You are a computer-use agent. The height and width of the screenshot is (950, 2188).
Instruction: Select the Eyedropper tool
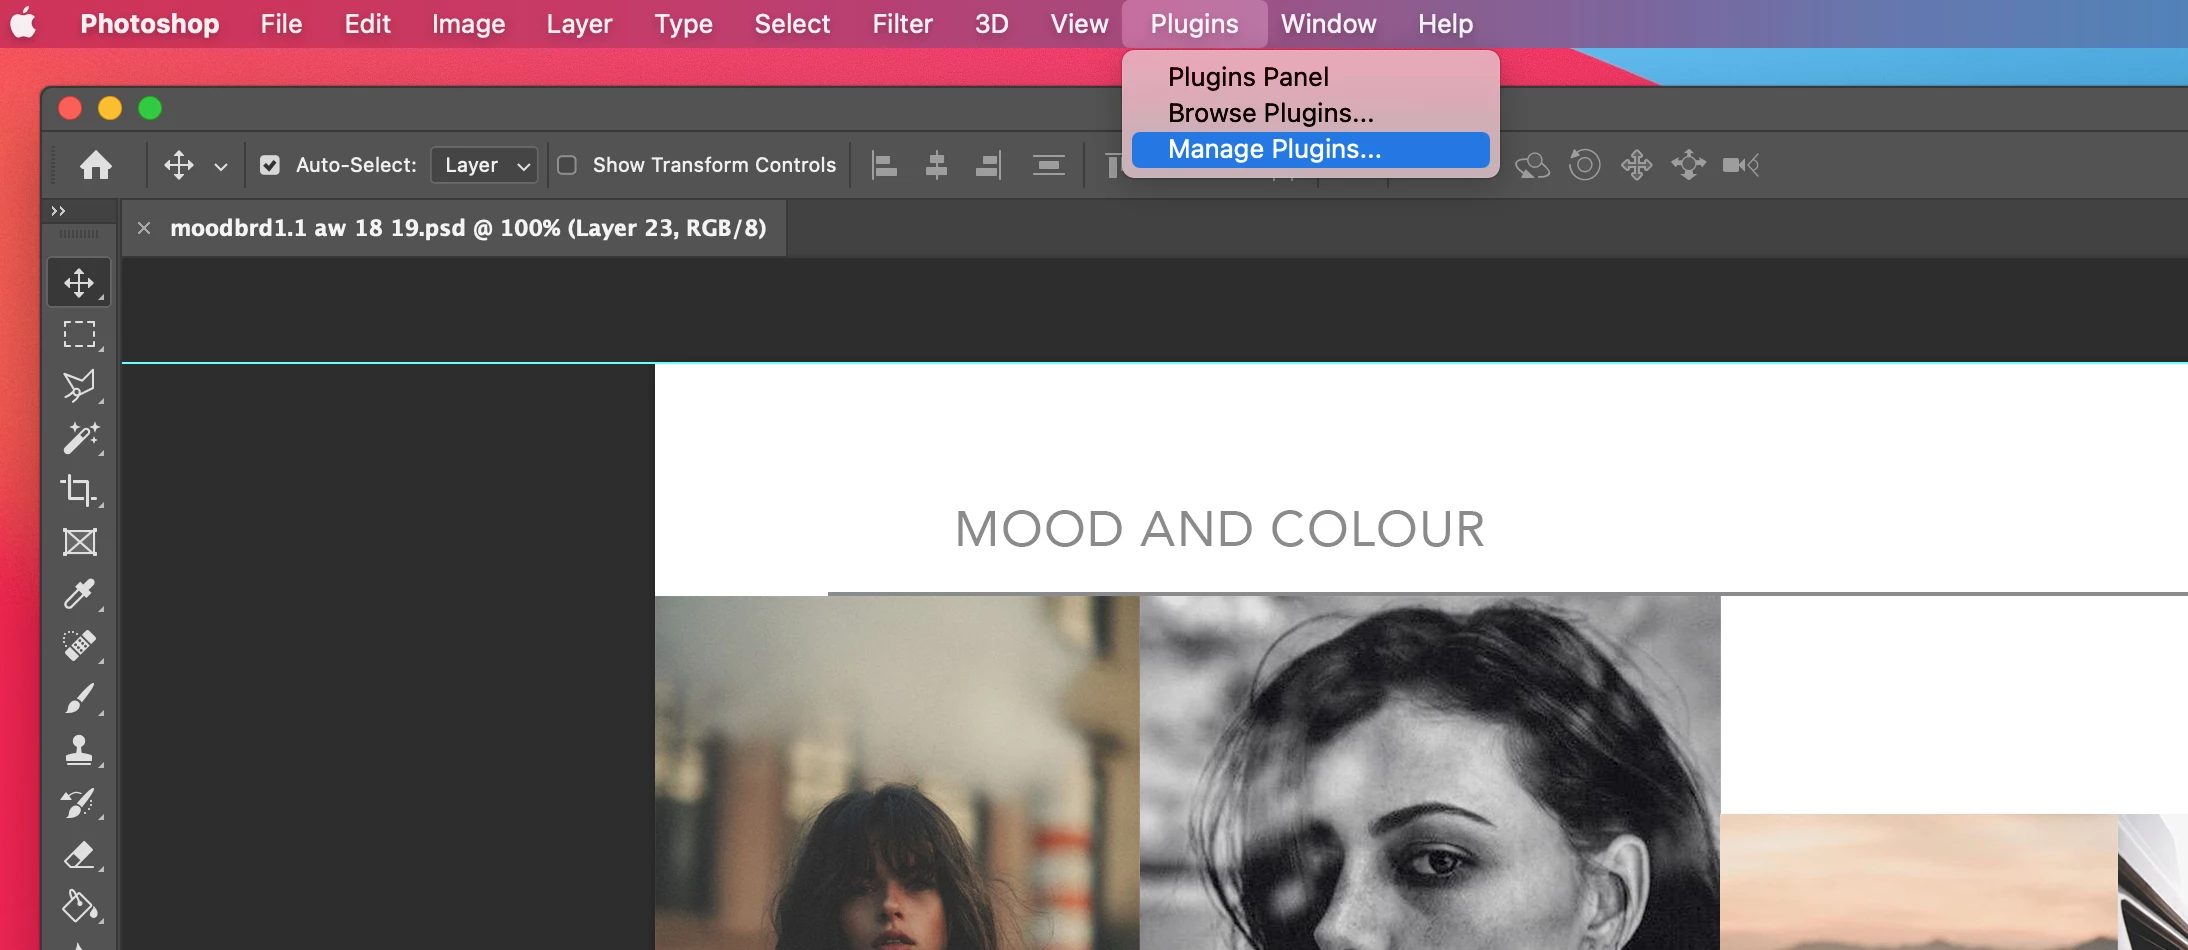coord(79,594)
